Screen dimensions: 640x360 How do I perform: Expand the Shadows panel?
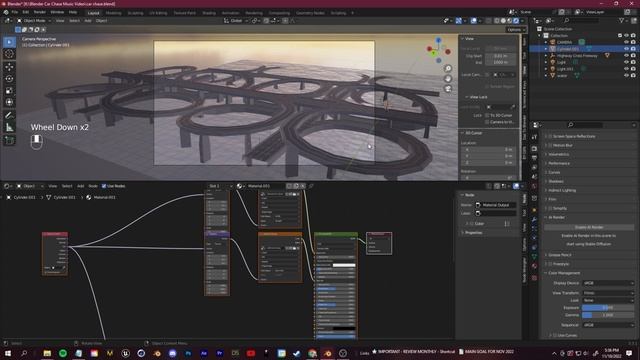coord(555,181)
